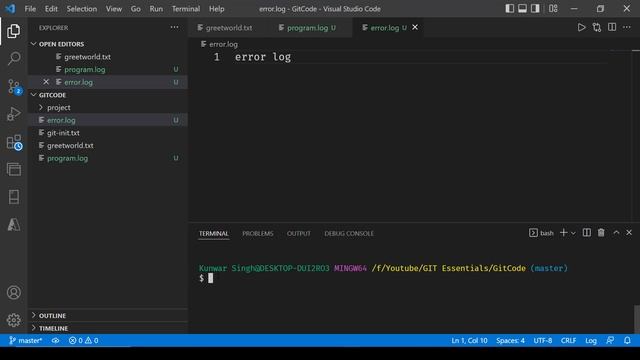This screenshot has width=640, height=360.
Task: Click Open Changes icon in the editor toolbar
Action: (597, 27)
